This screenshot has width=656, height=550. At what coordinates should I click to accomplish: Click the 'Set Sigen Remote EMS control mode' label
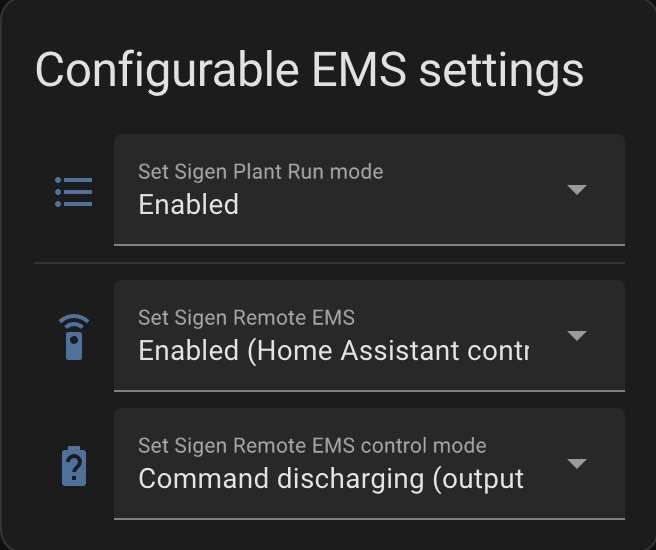coord(312,446)
